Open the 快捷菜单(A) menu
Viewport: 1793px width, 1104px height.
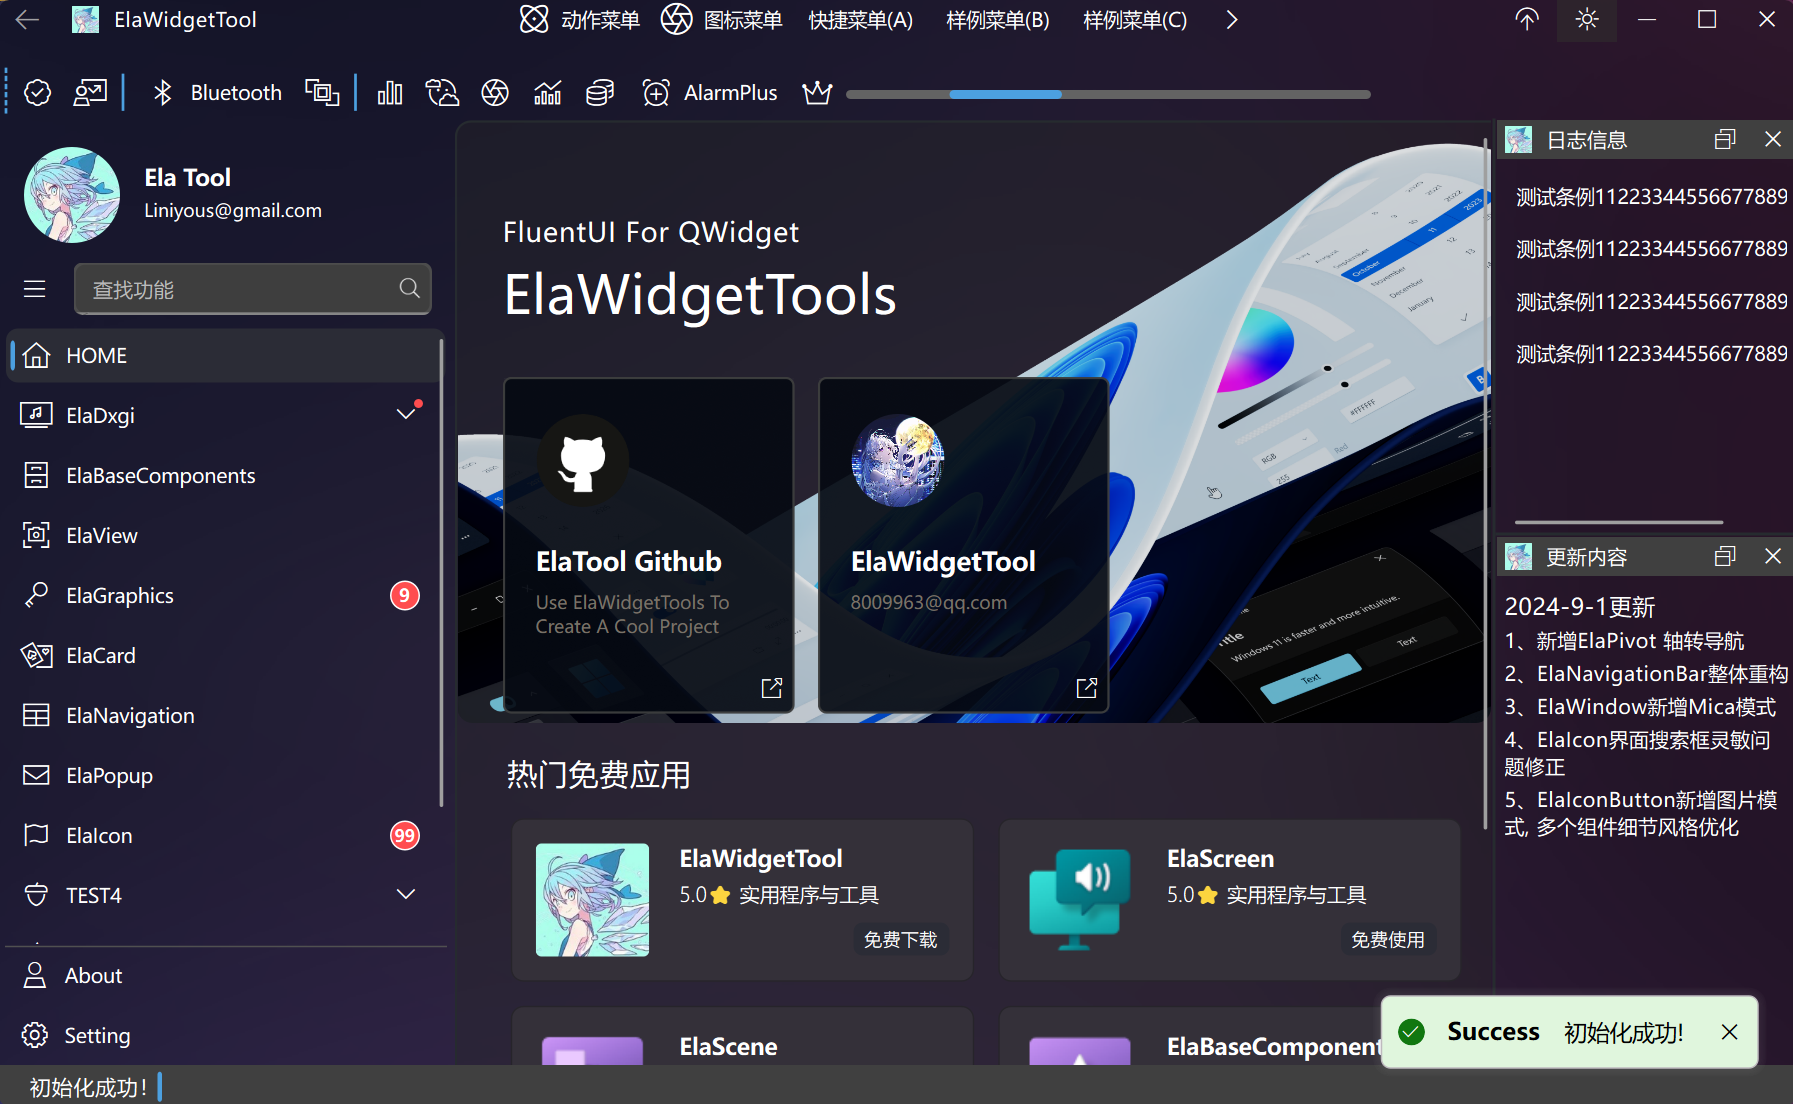[x=861, y=20]
